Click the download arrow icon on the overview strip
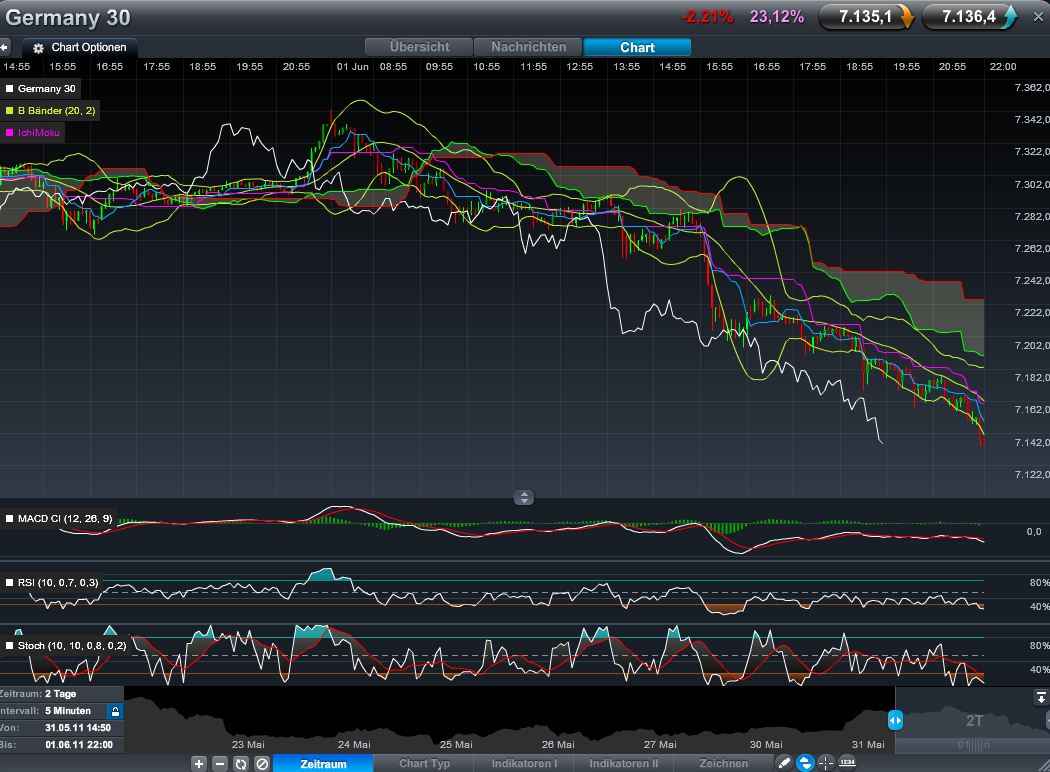 click(1041, 698)
